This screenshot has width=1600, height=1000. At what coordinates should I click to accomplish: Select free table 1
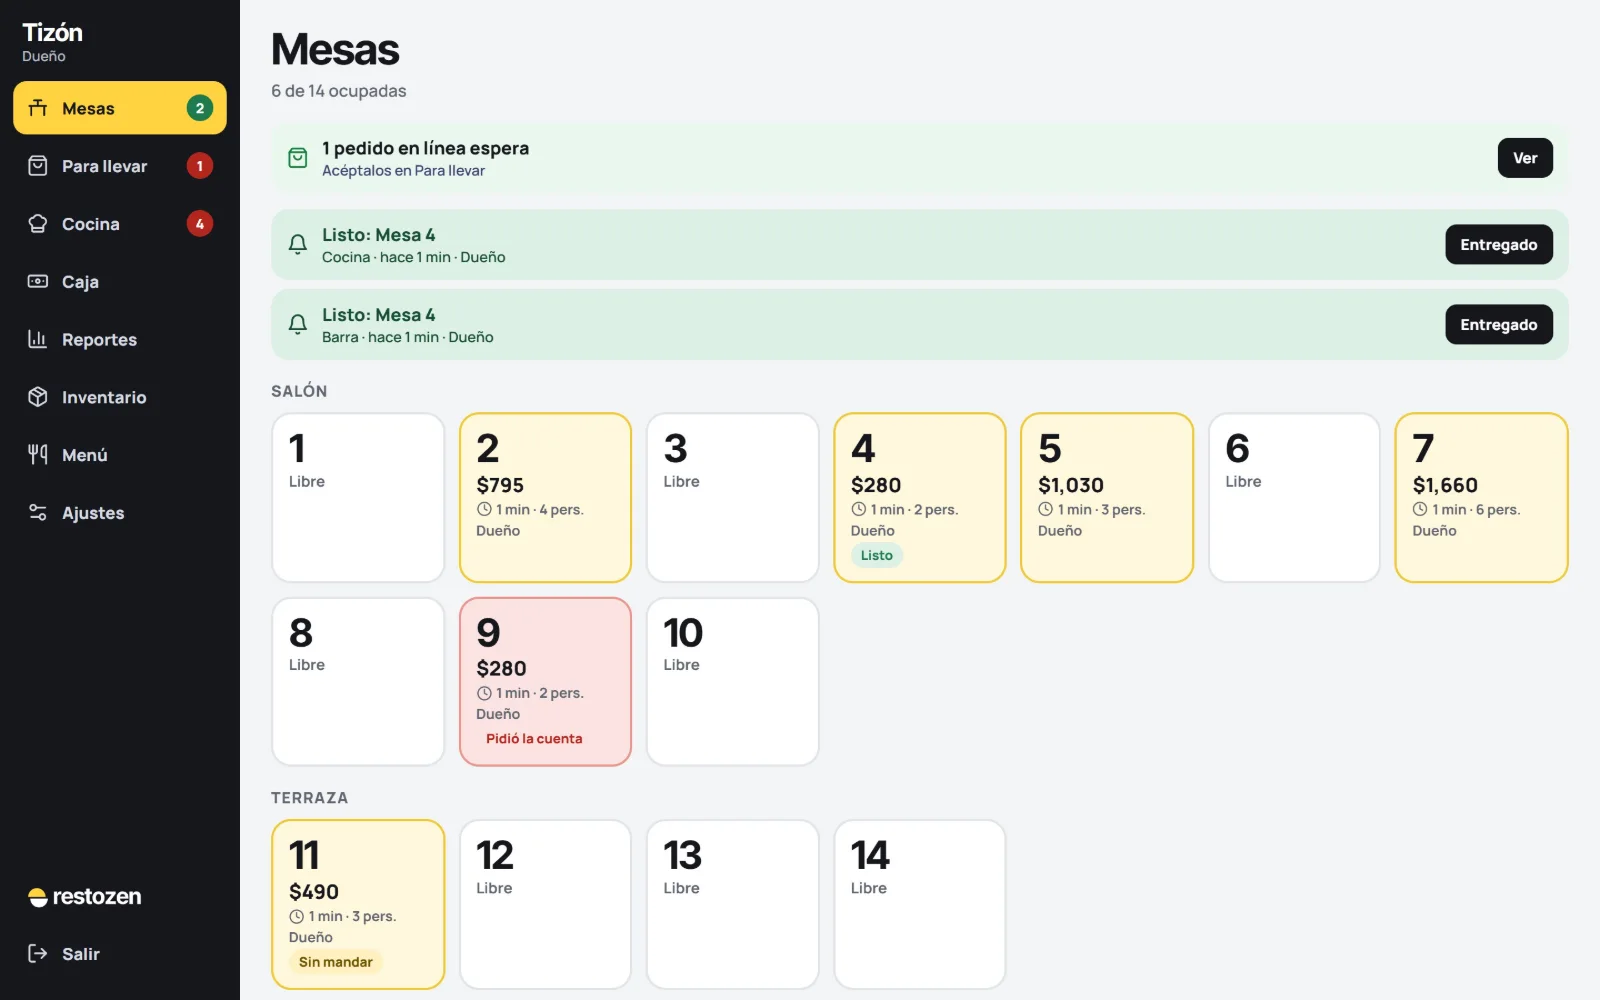358,498
